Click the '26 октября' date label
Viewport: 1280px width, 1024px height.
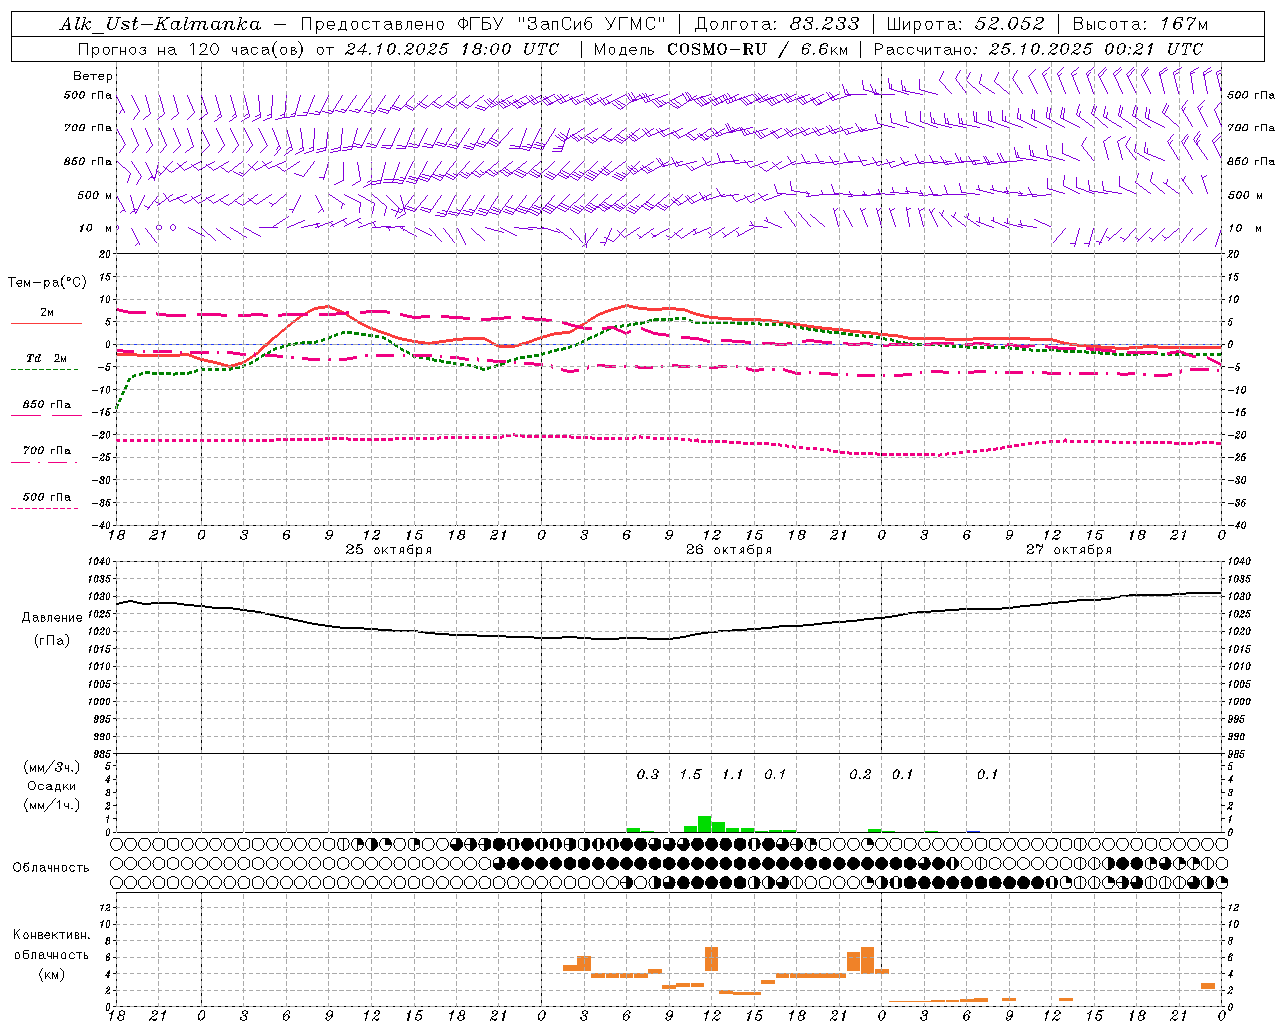click(729, 549)
